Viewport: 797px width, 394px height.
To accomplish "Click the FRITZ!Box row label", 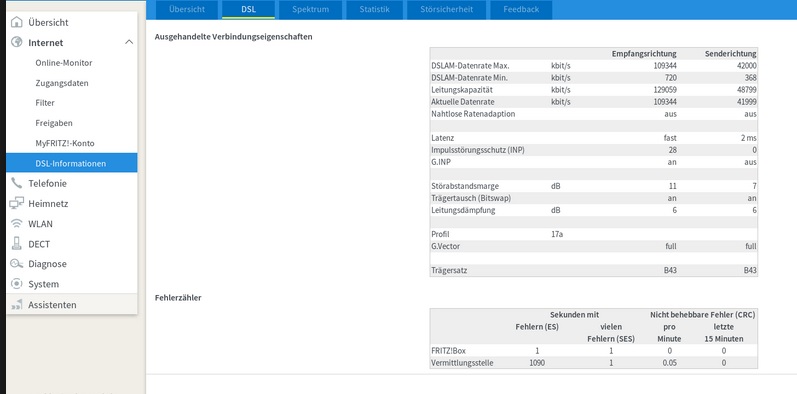I will 448,351.
